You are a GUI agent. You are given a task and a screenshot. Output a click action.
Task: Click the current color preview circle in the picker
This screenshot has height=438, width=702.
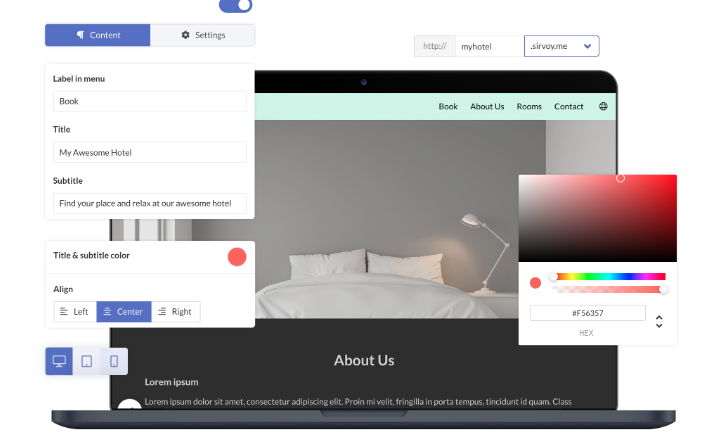coord(535,283)
